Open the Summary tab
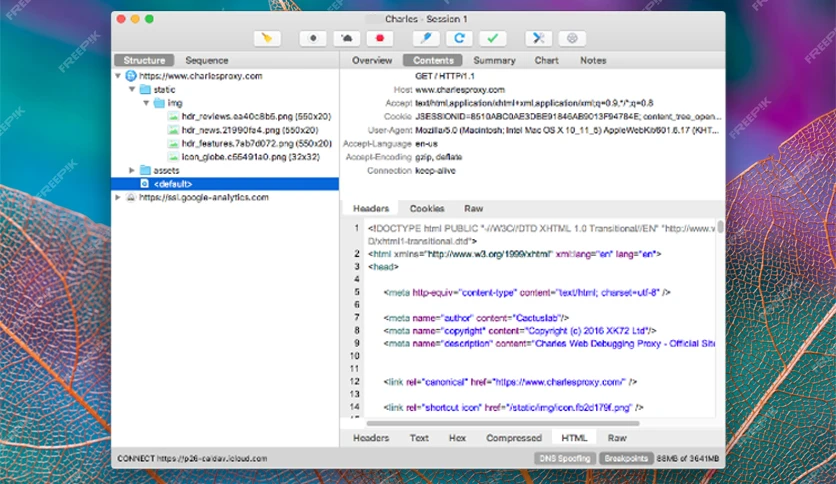836x484 pixels. pyautogui.click(x=494, y=60)
